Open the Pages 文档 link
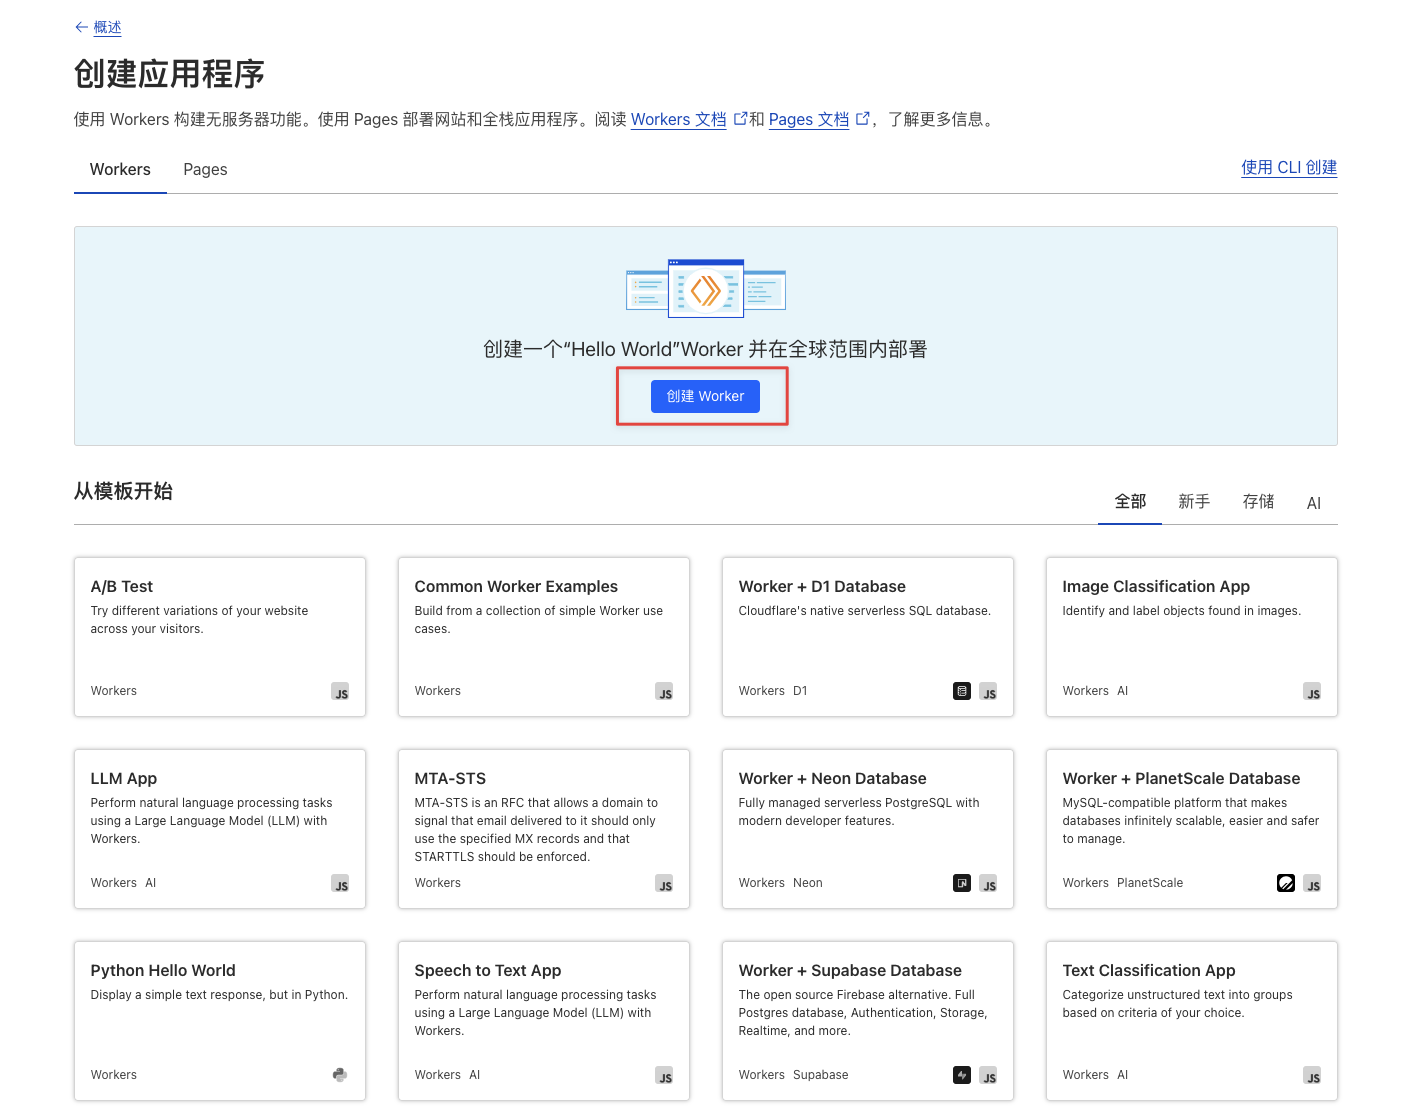The width and height of the screenshot is (1404, 1118). point(808,119)
